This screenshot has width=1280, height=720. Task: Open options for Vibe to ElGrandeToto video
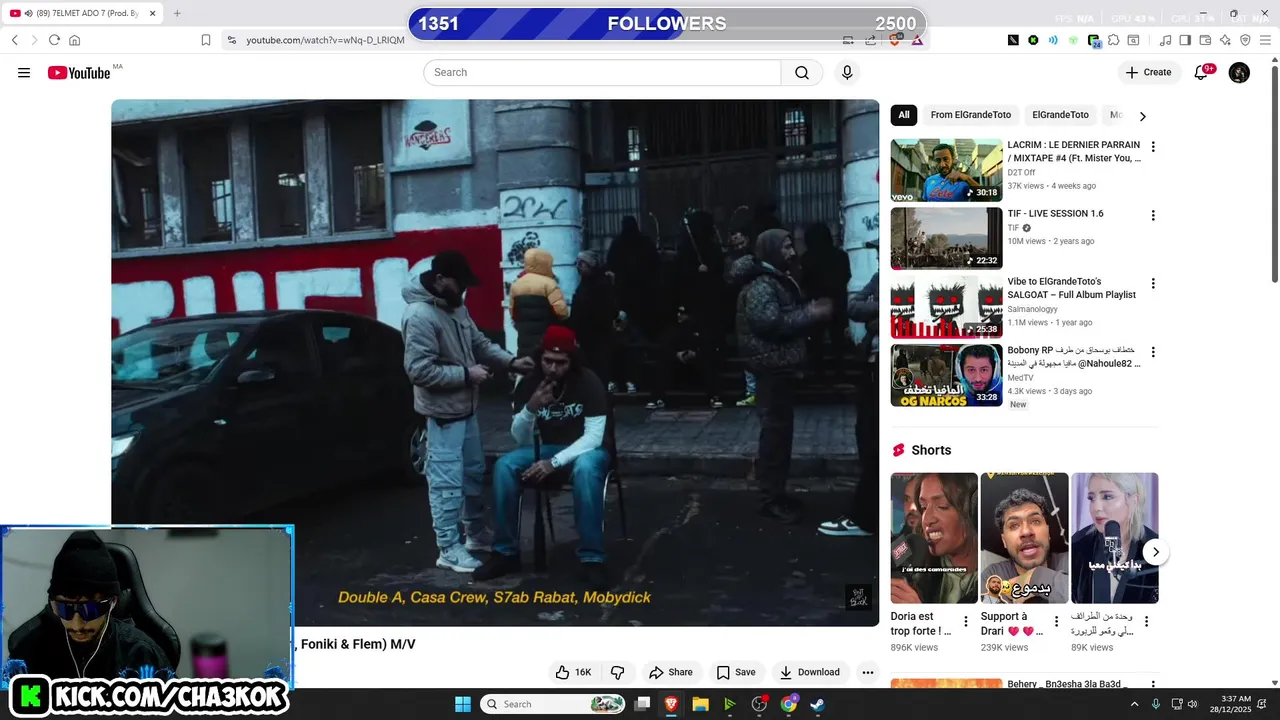[x=1153, y=284]
